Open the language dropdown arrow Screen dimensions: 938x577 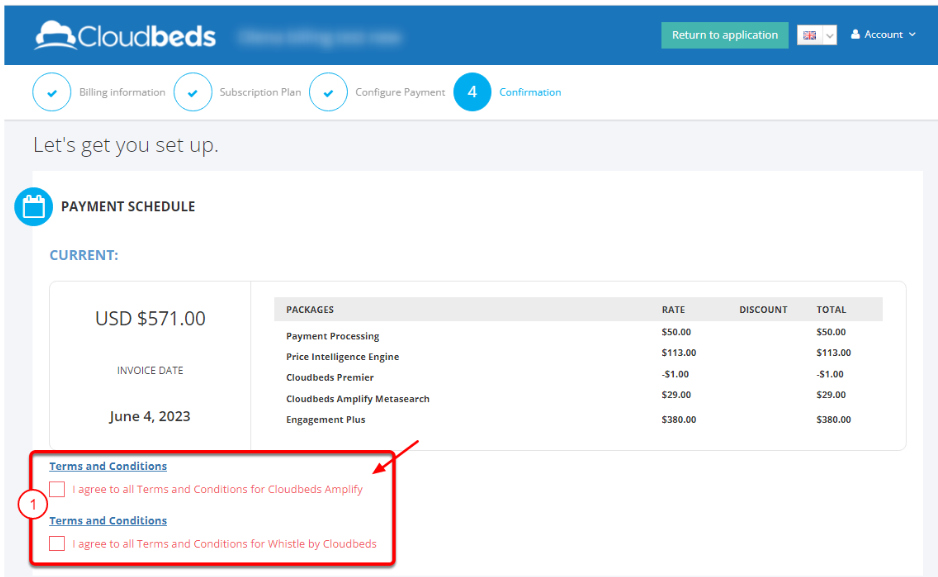point(830,35)
